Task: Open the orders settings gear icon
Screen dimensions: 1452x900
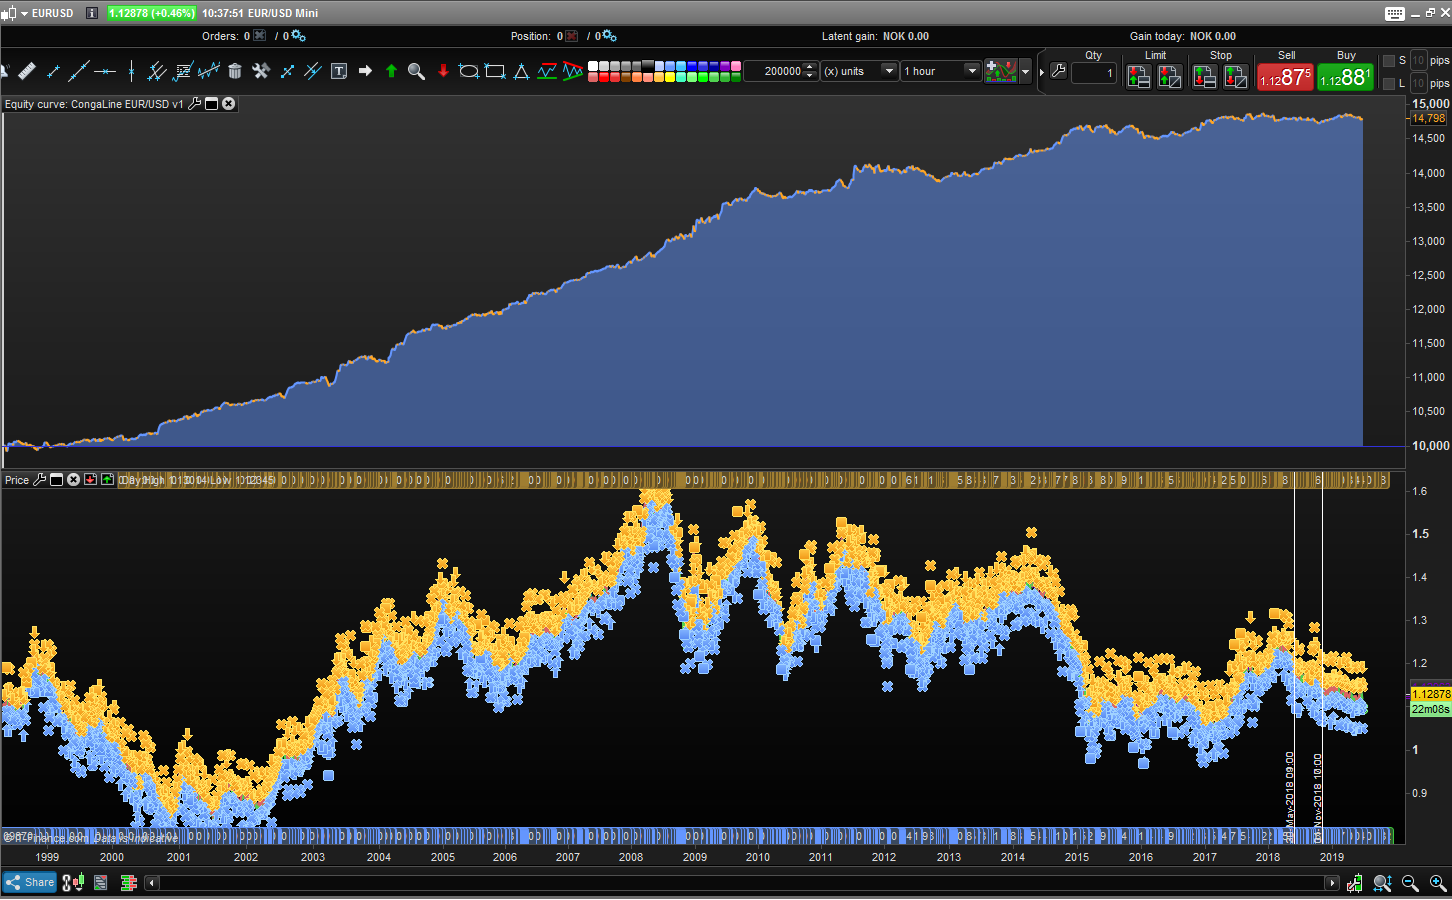Action: [298, 36]
